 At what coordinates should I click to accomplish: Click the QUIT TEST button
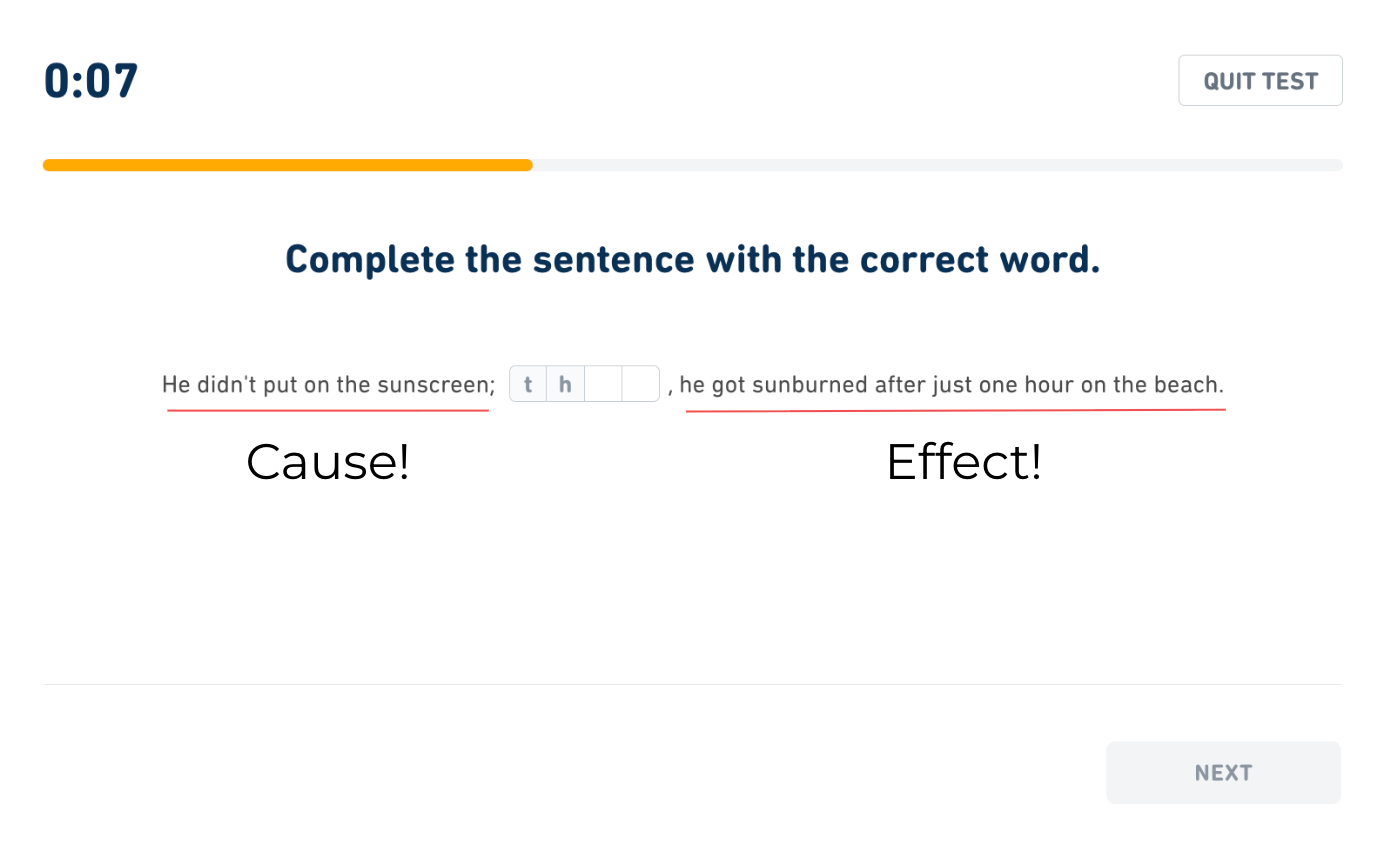pos(1260,81)
